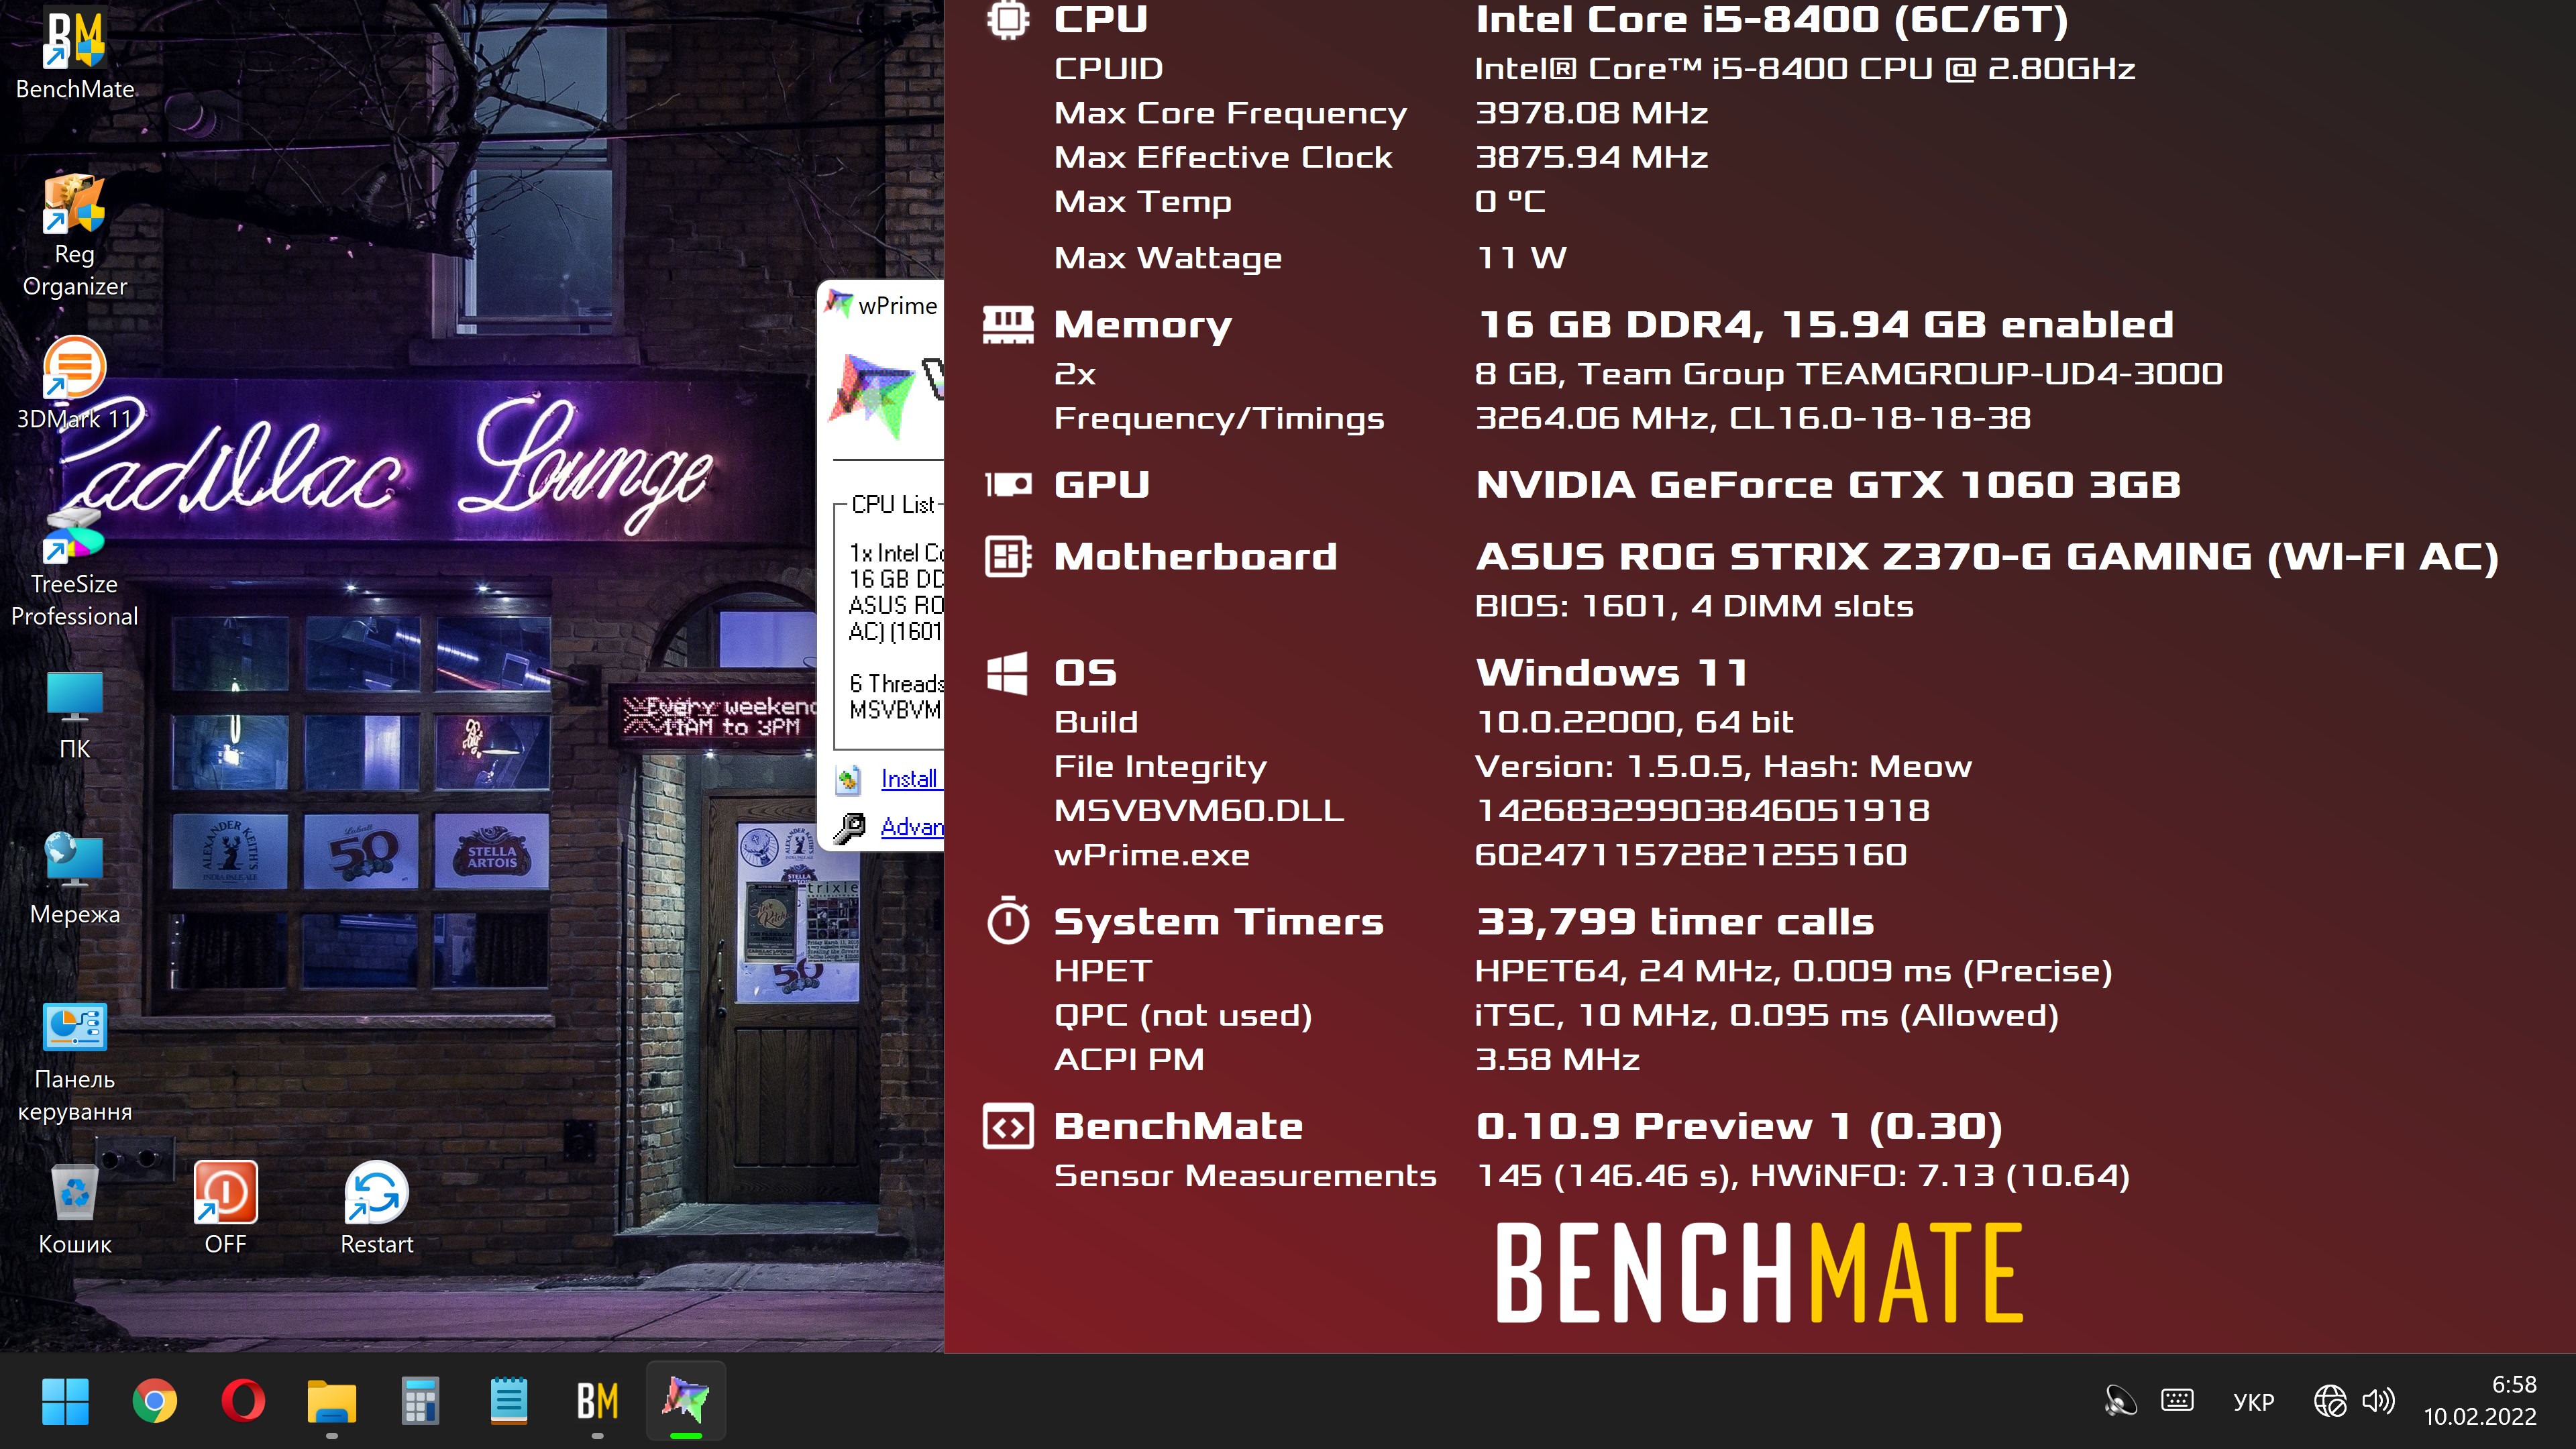Click the Max Wattage 11 W value

(1521, 258)
